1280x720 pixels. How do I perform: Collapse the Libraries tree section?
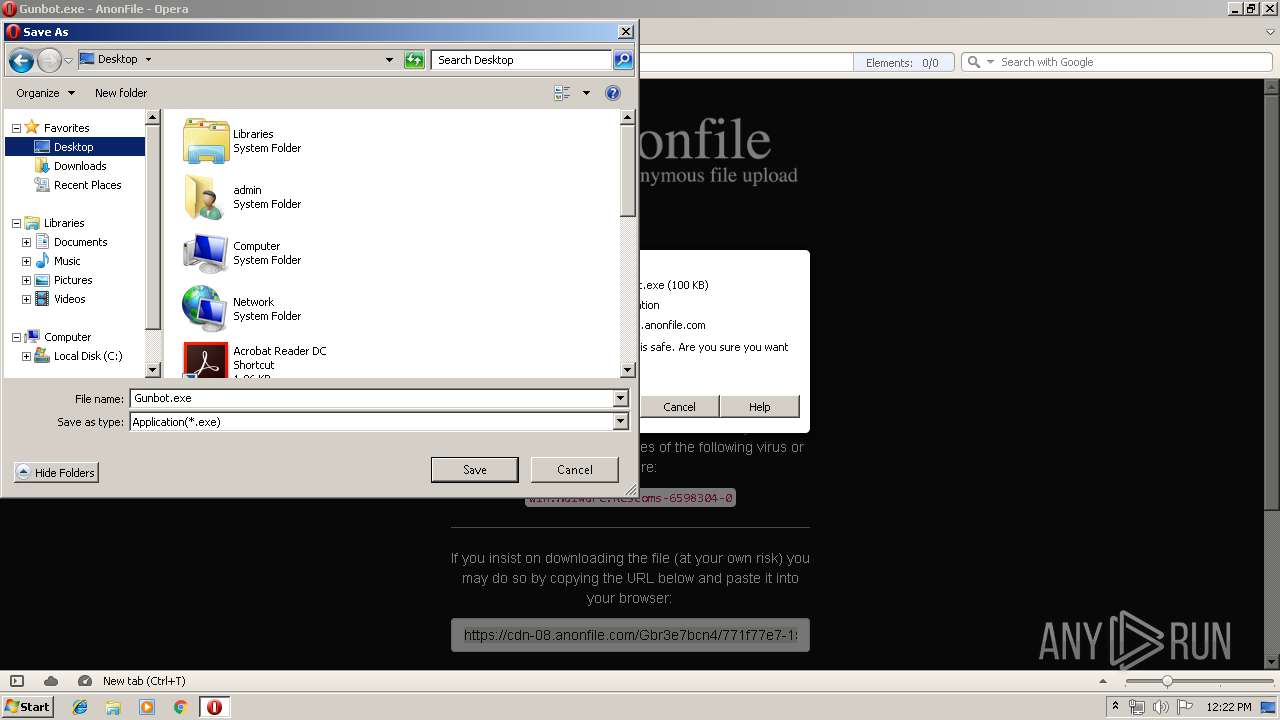[x=16, y=223]
